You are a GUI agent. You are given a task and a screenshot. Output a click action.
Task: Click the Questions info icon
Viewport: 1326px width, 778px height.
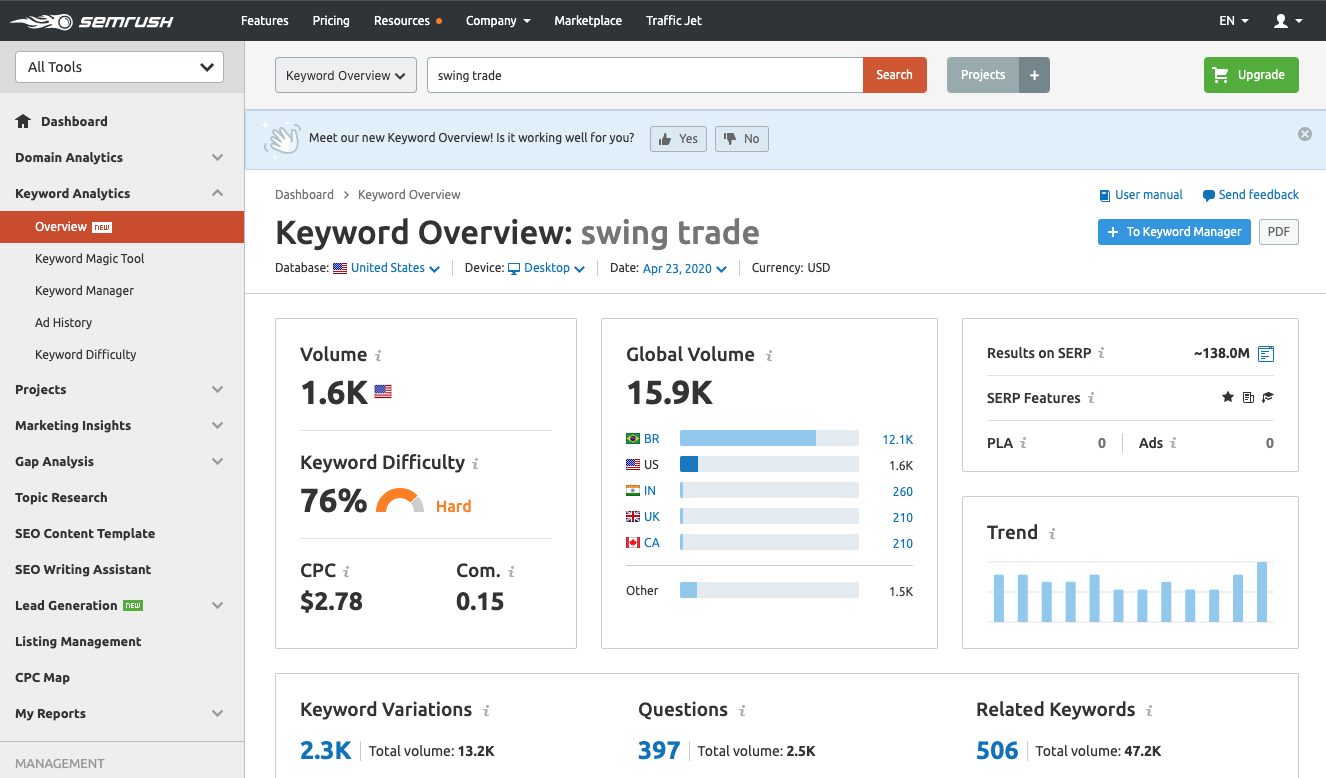(742, 711)
